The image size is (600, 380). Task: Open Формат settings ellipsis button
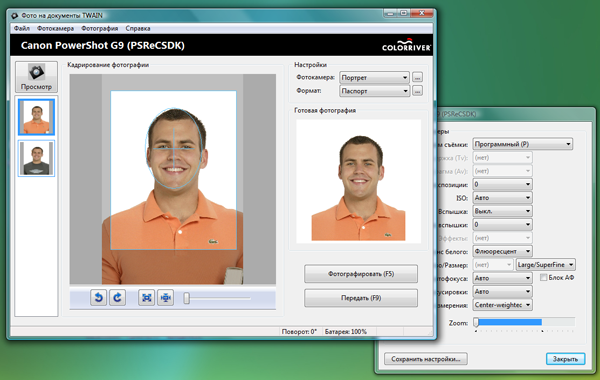(x=417, y=91)
